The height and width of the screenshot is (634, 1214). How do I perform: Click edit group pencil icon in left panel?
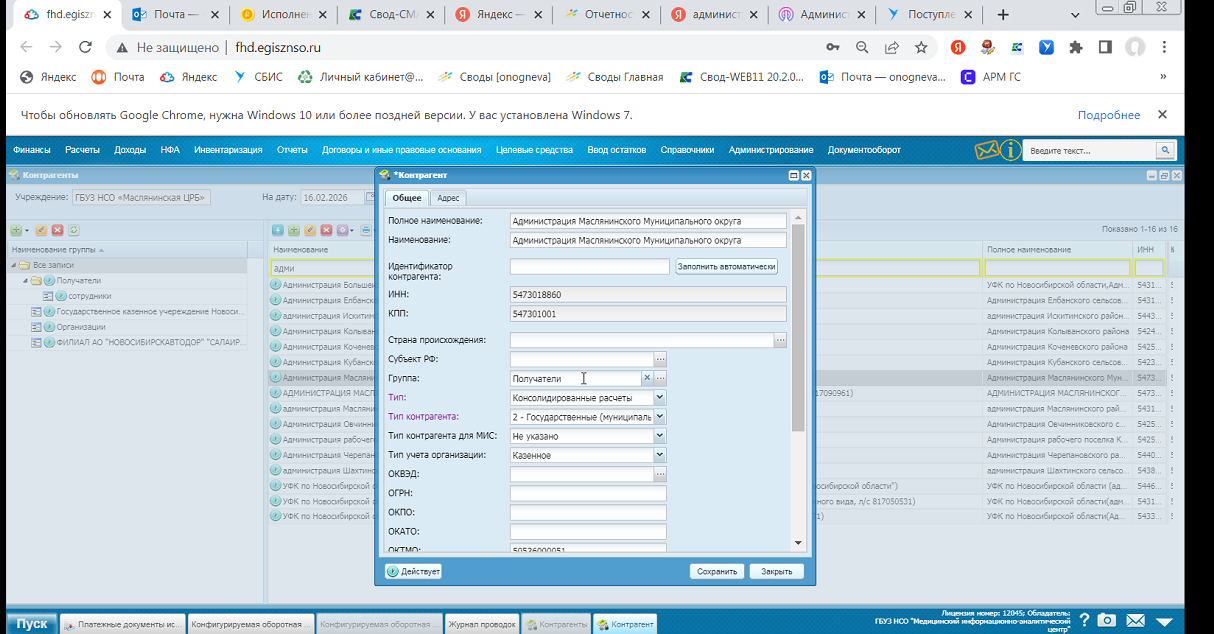(x=42, y=230)
